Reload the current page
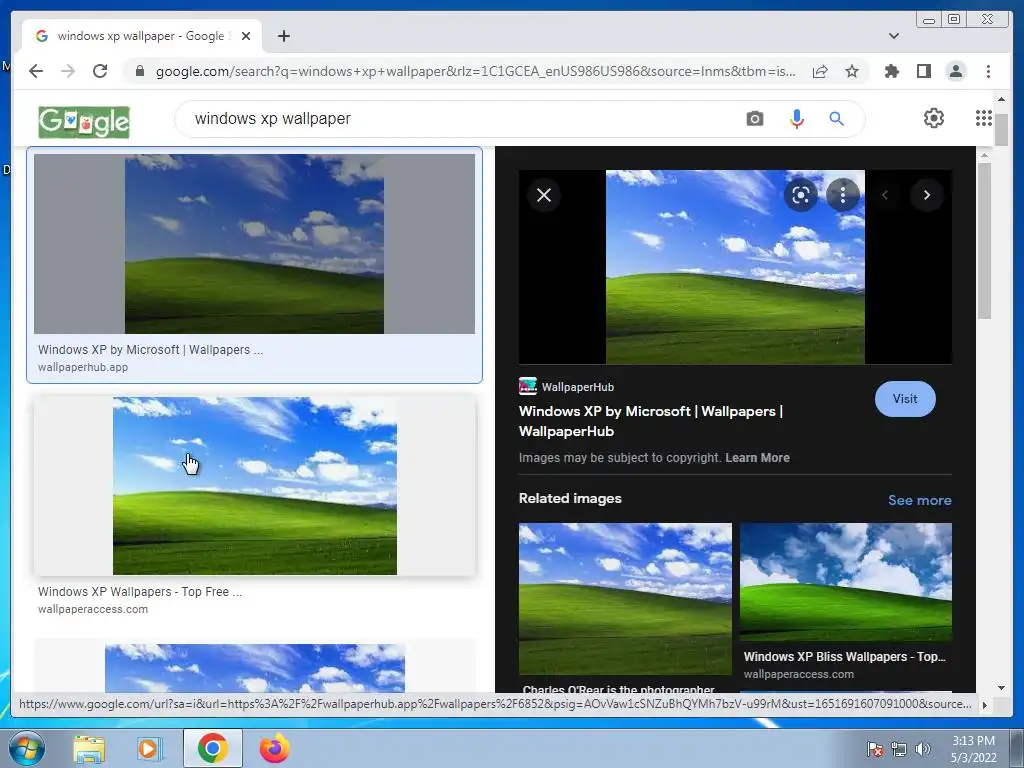Image resolution: width=1024 pixels, height=768 pixels. tap(100, 71)
